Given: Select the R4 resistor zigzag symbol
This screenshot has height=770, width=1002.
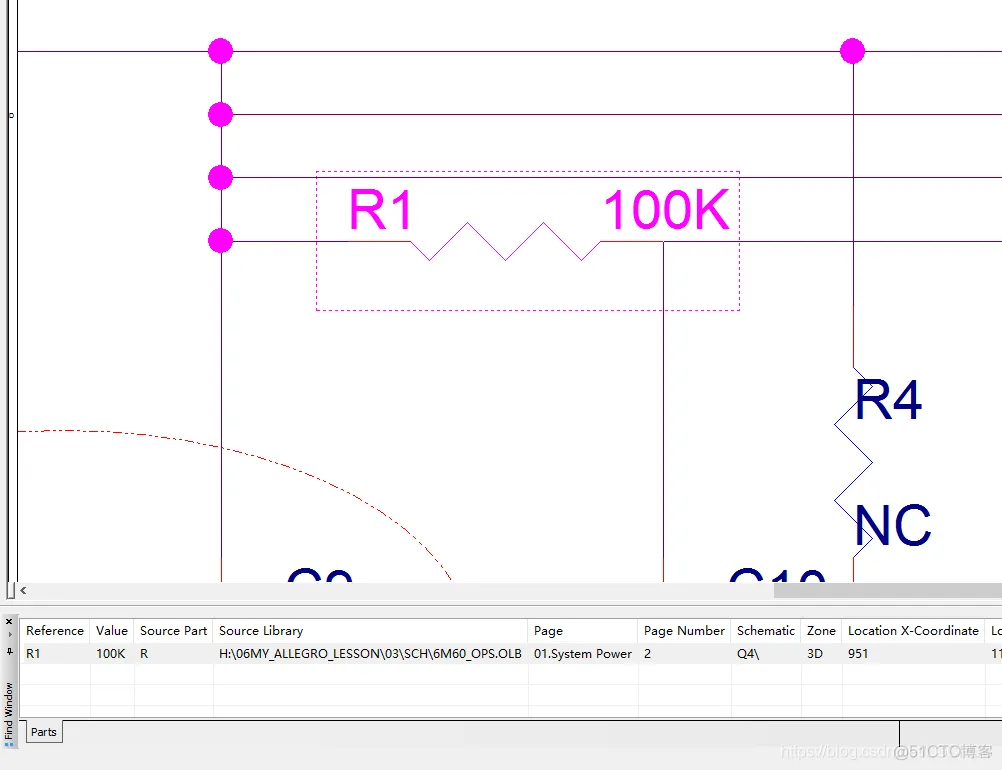Looking at the screenshot, I should (853, 463).
